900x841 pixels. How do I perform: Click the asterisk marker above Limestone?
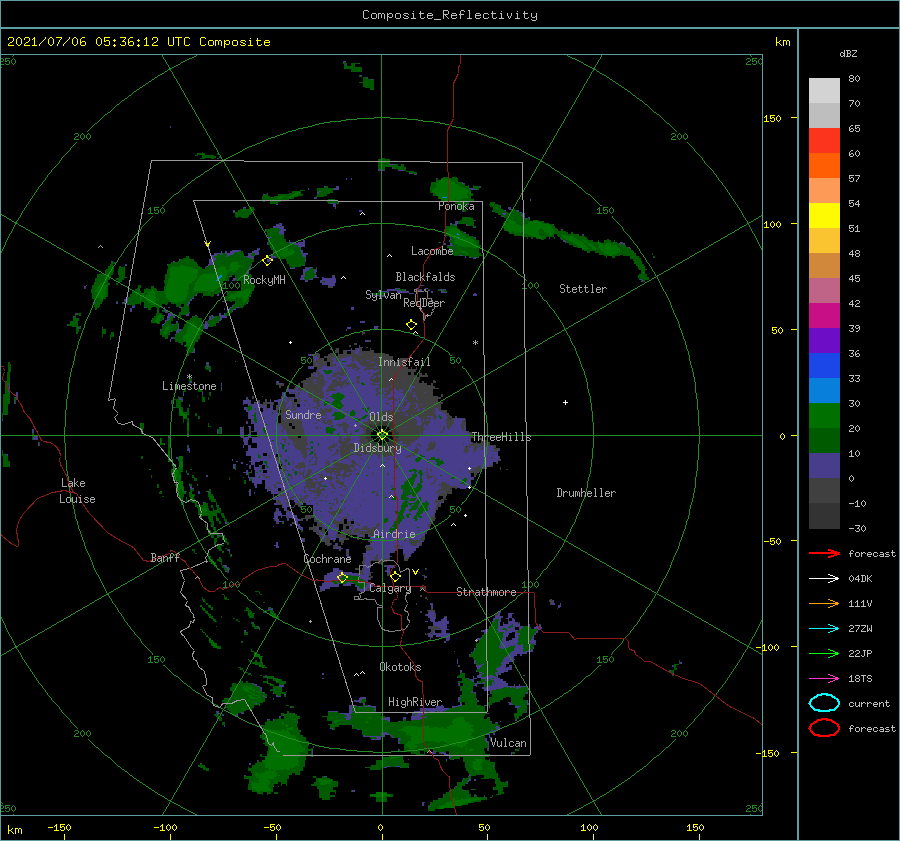point(189,377)
